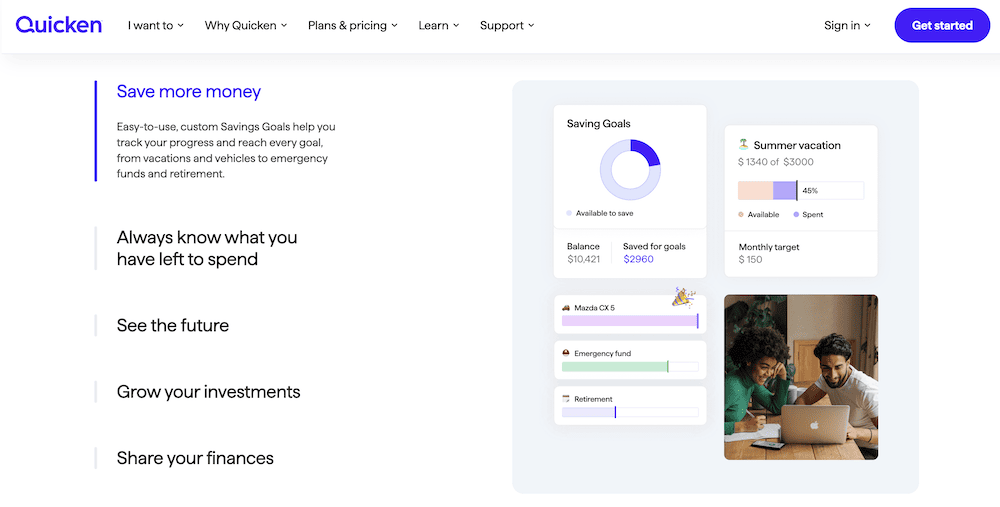The image size is (1000, 507).
Task: Click the Quicken logo
Action: (59, 25)
